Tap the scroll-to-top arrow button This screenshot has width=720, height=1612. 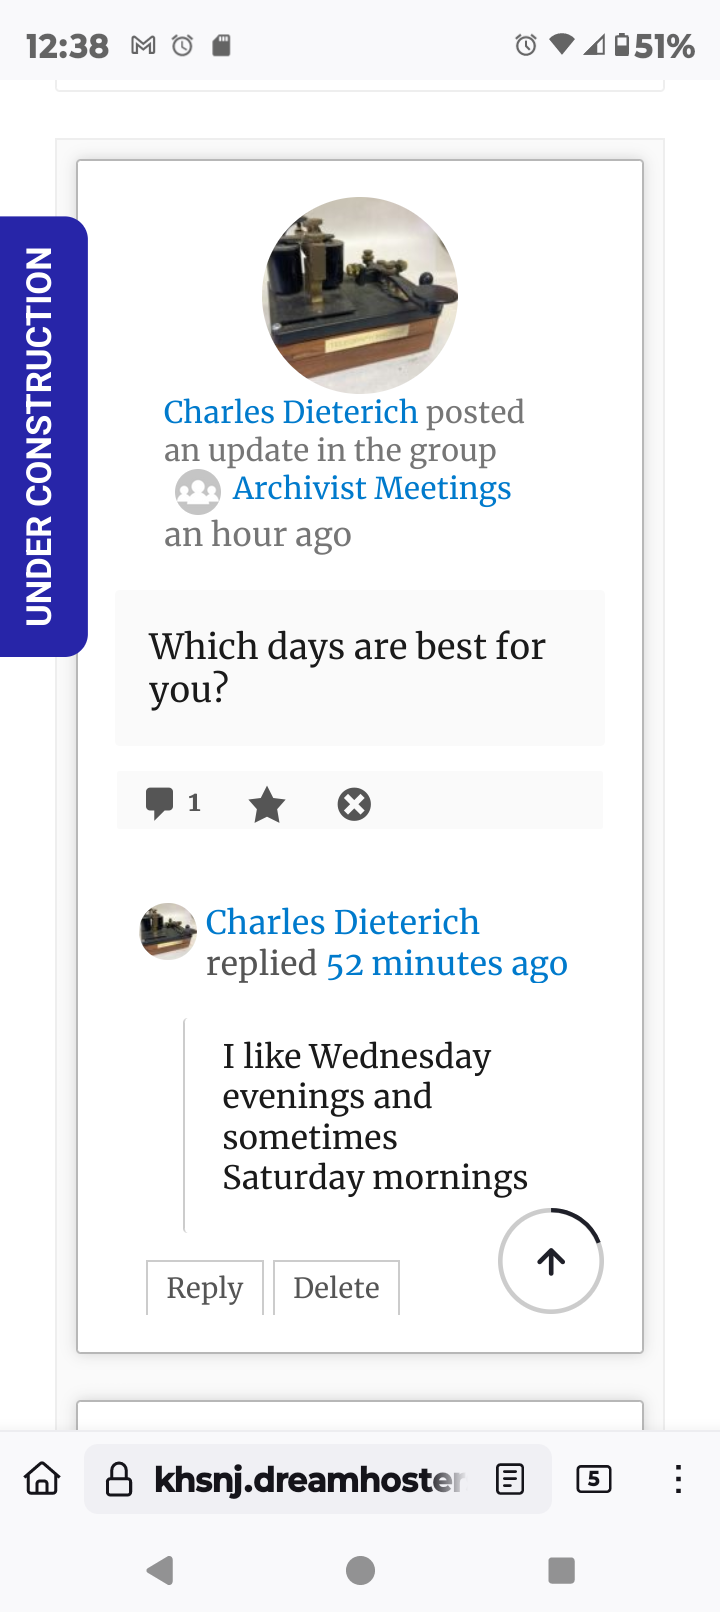click(x=551, y=1261)
